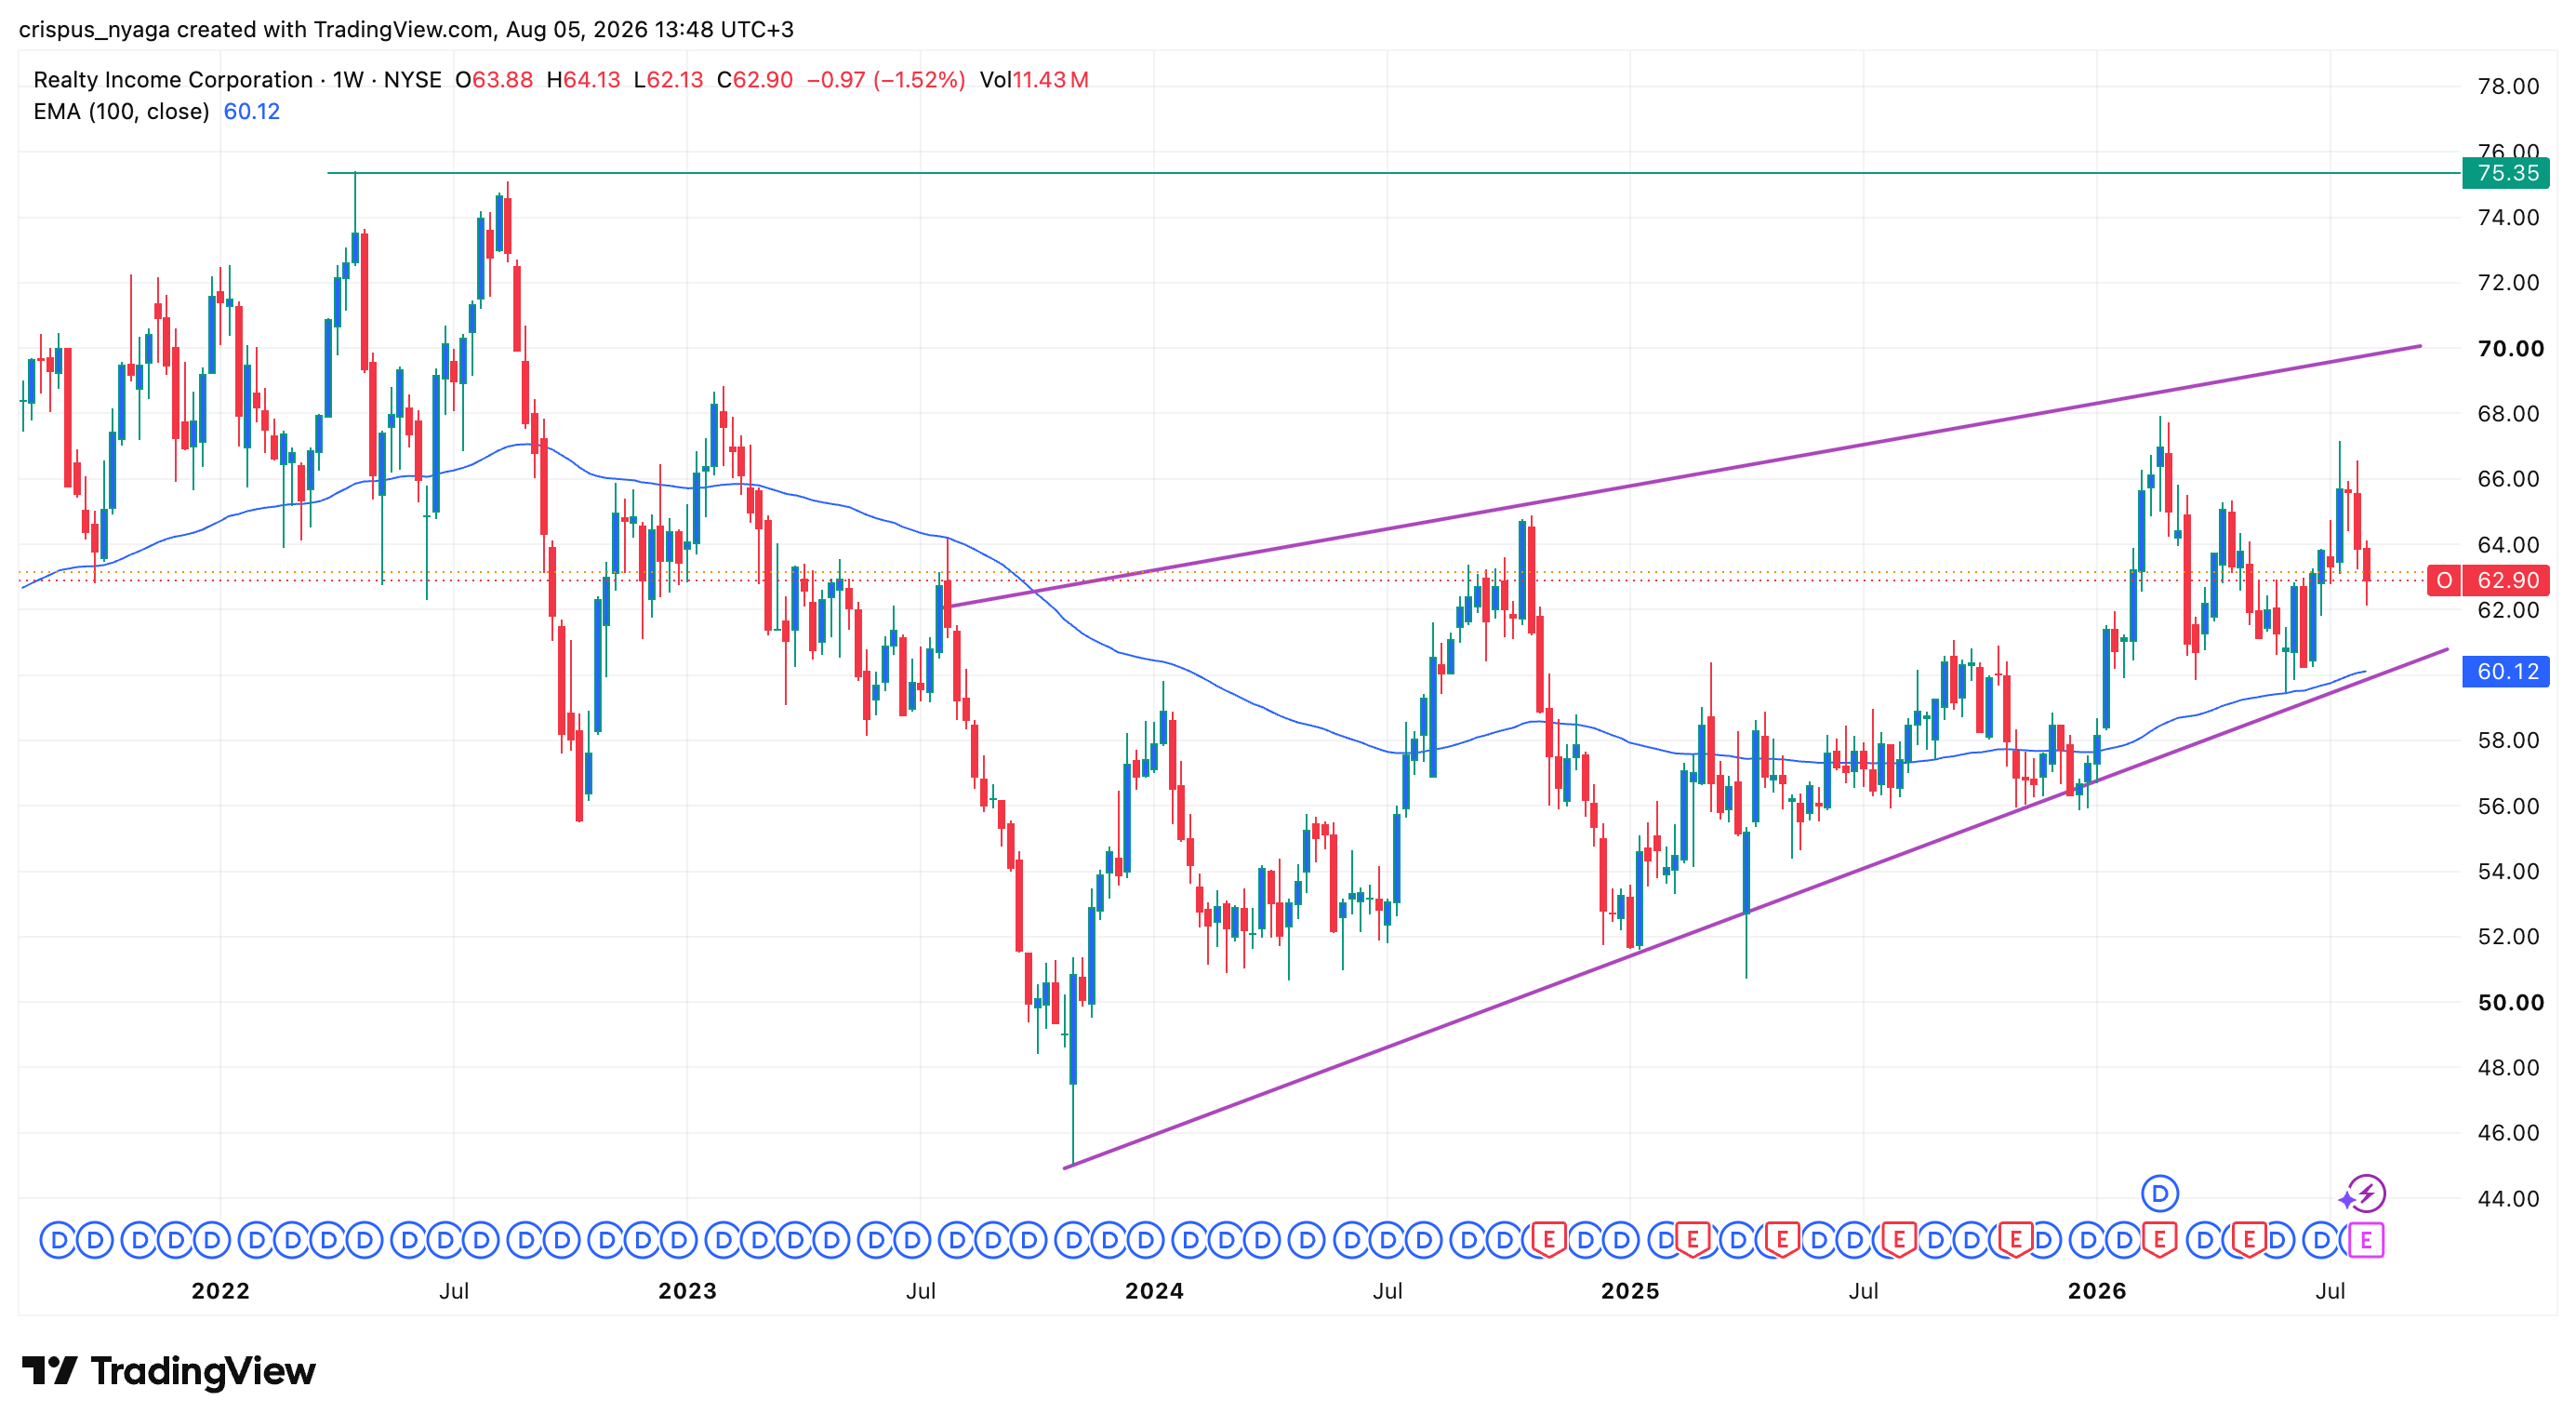Click the 72.00 price axis label
Viewport: 2576px width, 1427px height.
click(x=2508, y=282)
